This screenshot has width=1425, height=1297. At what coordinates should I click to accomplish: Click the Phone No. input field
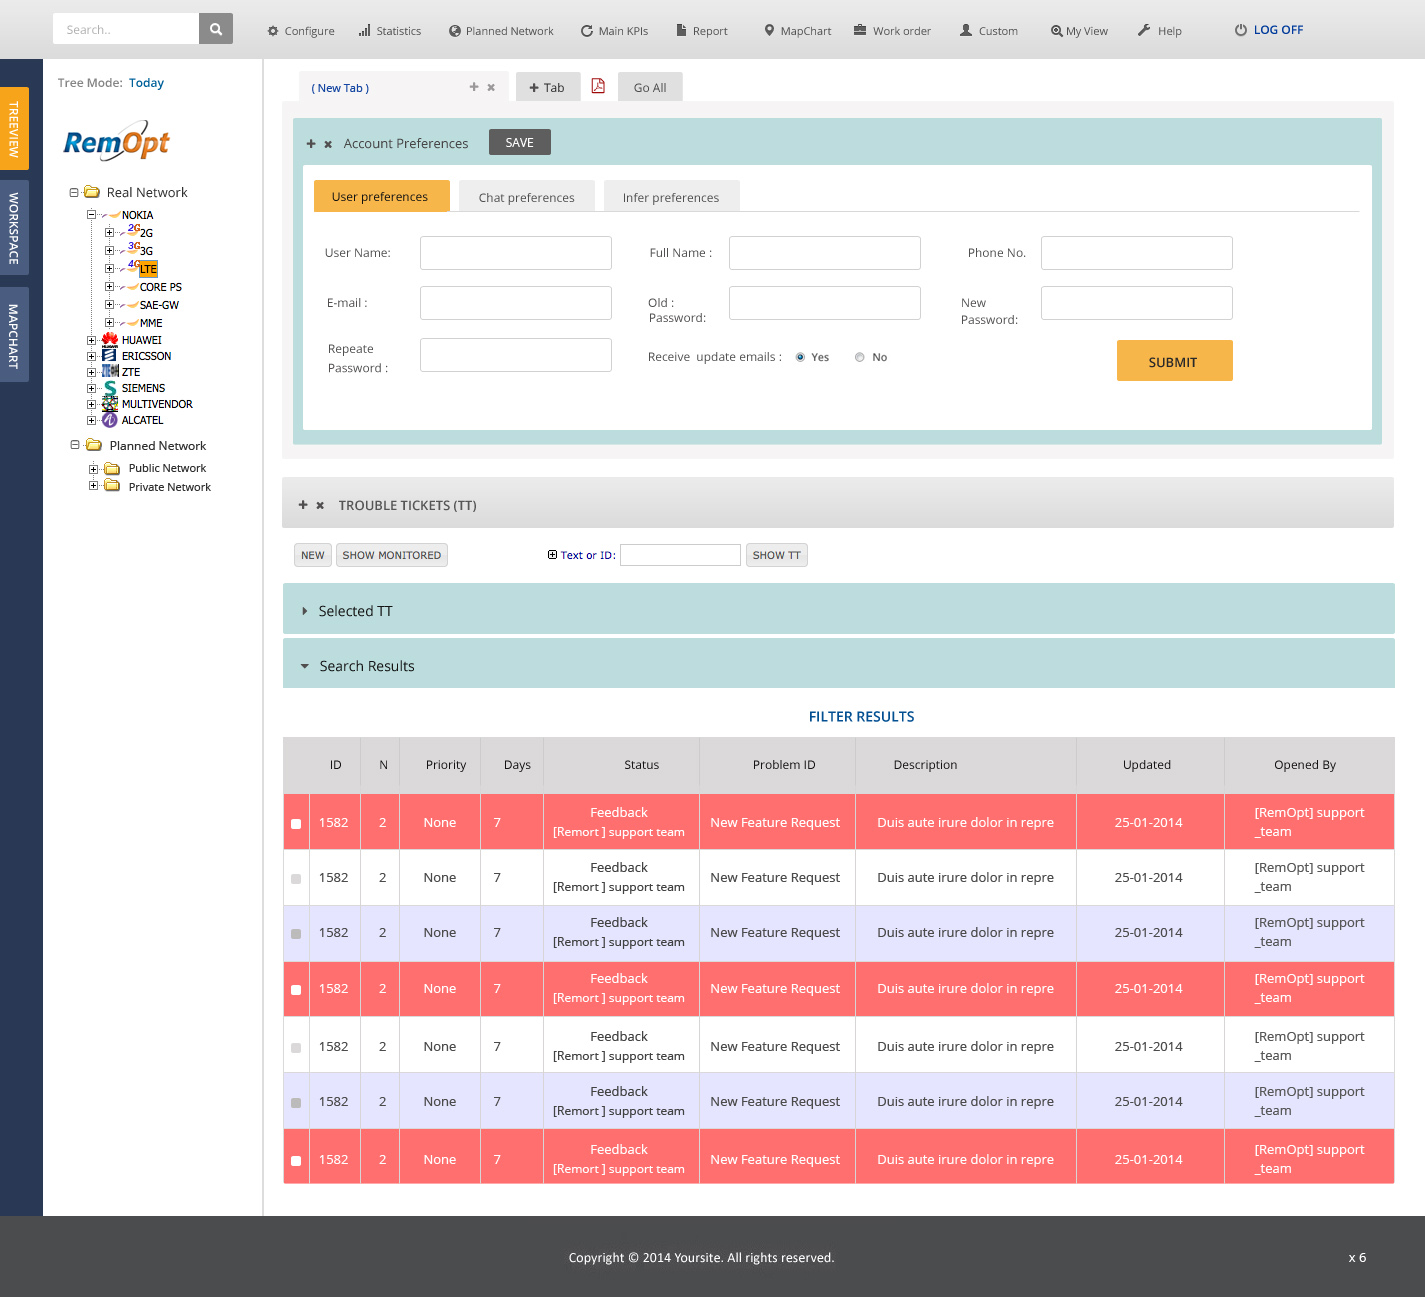click(1137, 253)
